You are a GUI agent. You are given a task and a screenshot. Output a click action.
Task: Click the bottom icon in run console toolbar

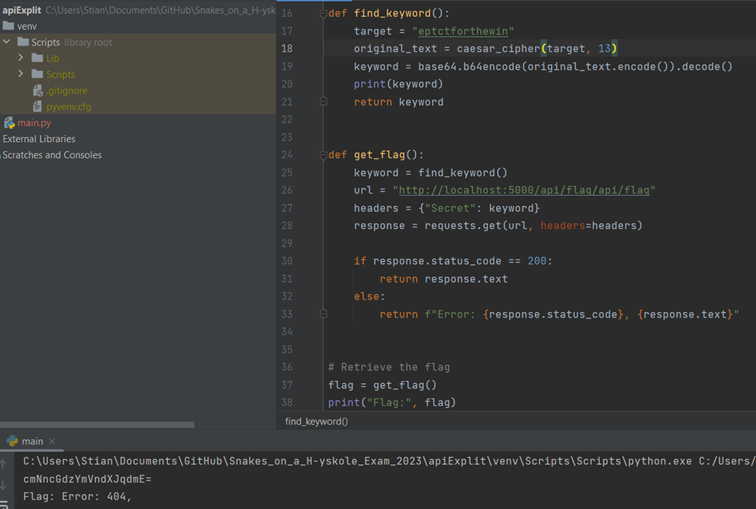pyautogui.click(x=4, y=505)
